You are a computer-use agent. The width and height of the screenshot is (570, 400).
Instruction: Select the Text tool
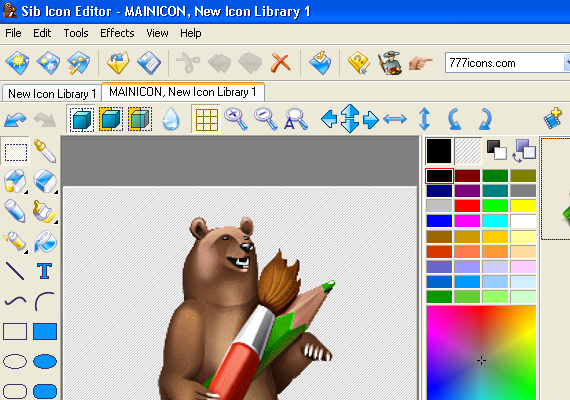pyautogui.click(x=45, y=271)
